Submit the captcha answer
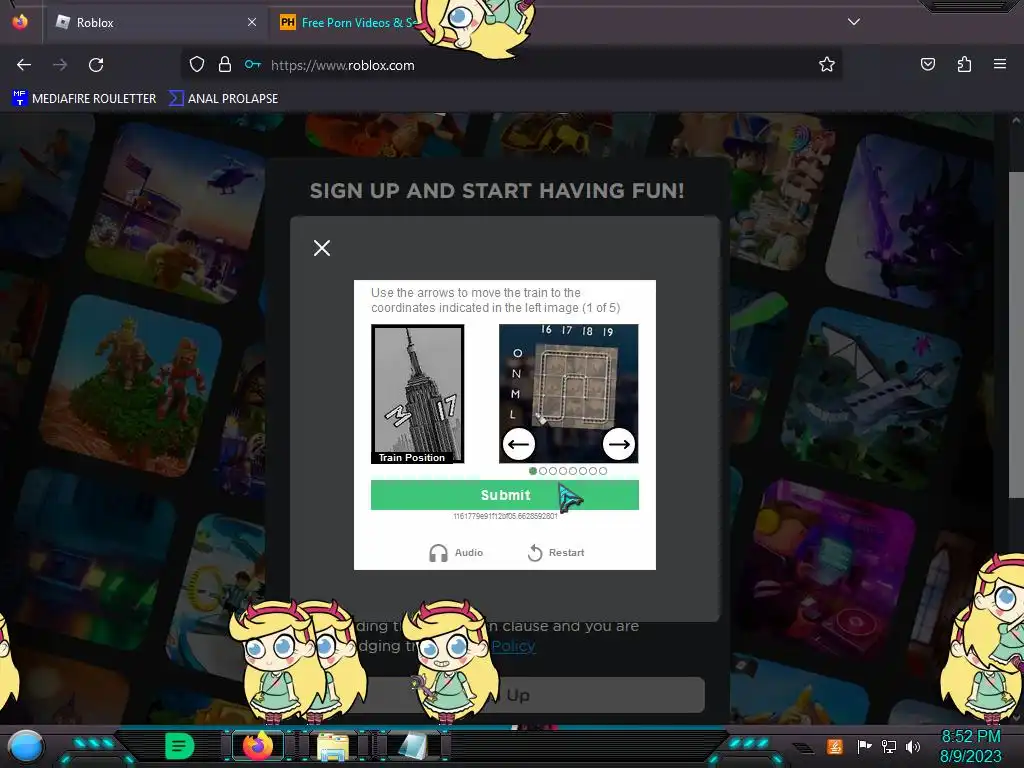Viewport: 1024px width, 768px height. click(x=505, y=495)
